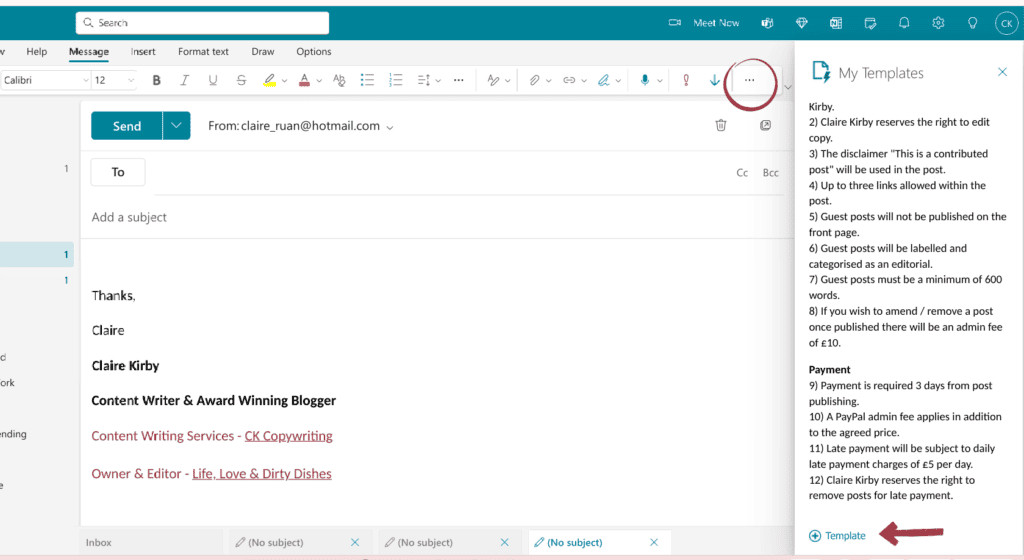Toggle underline formatting
This screenshot has height=560, width=1024.
pos(212,80)
